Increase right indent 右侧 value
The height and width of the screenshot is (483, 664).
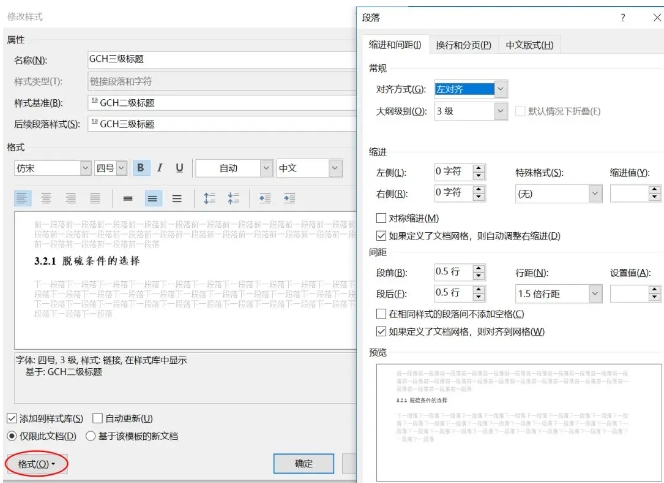click(479, 189)
